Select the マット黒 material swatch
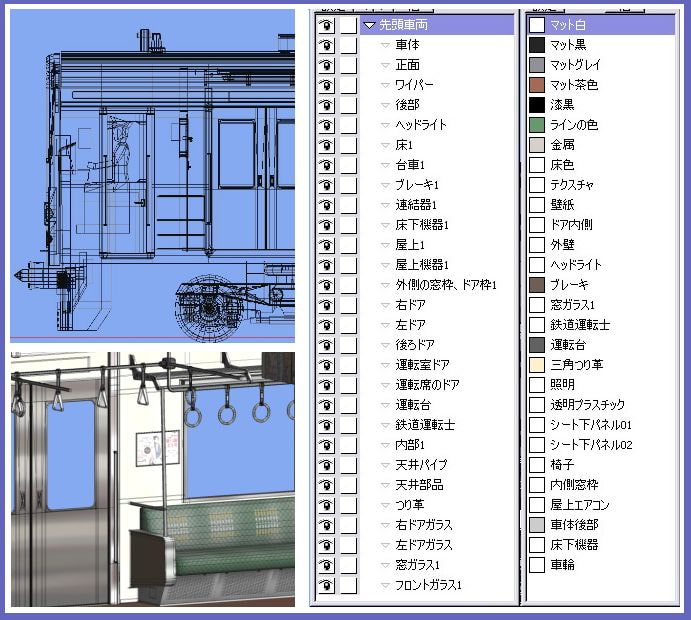This screenshot has width=691, height=620. coord(537,45)
